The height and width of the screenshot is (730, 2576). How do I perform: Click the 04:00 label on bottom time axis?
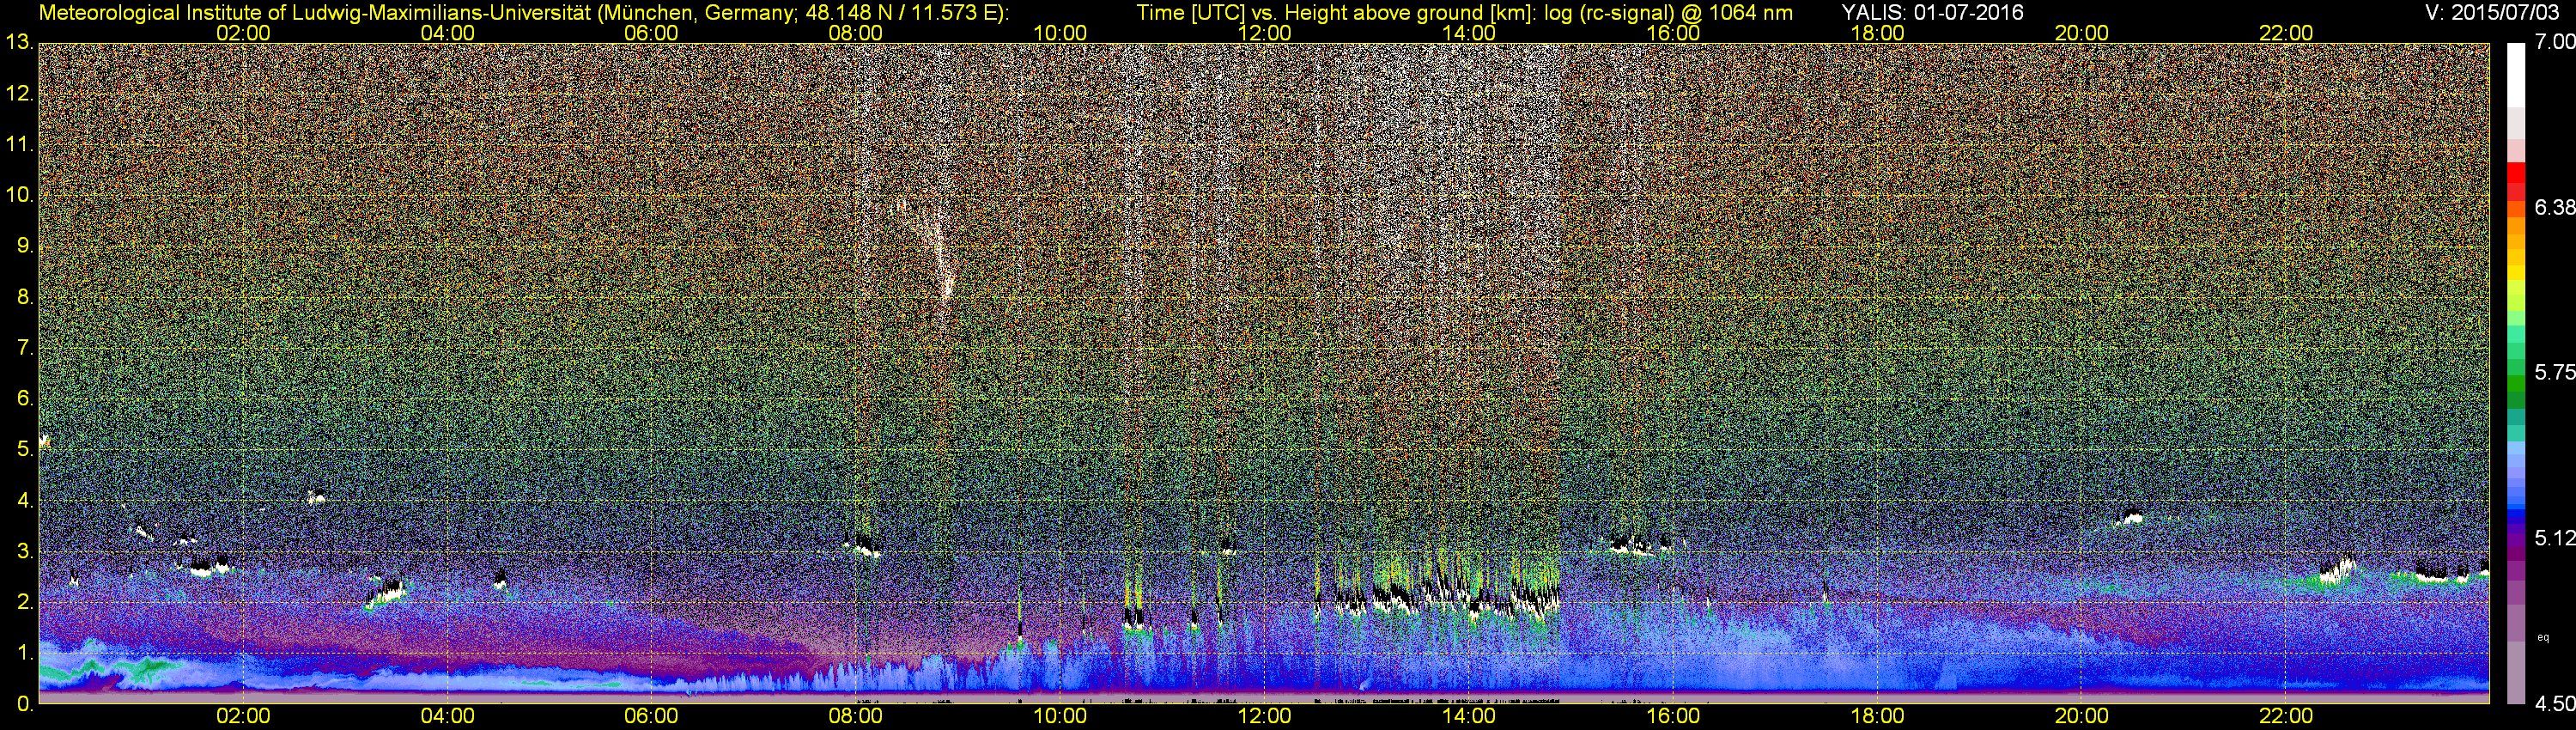[447, 717]
